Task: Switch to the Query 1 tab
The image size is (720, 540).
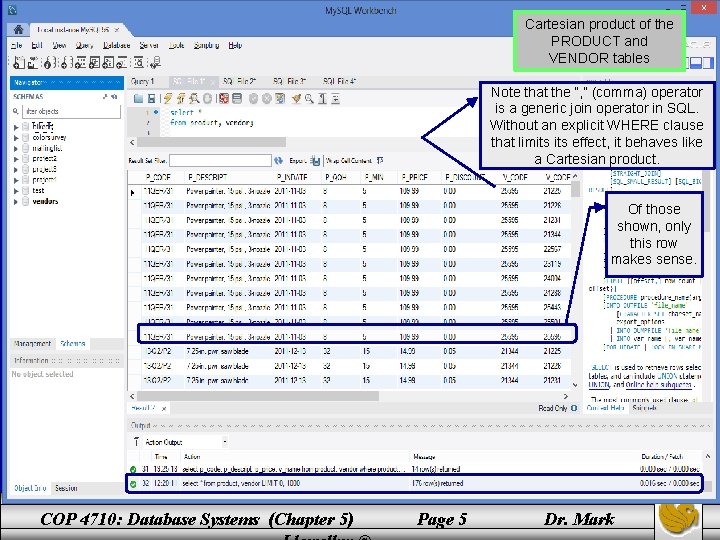Action: pos(142,81)
